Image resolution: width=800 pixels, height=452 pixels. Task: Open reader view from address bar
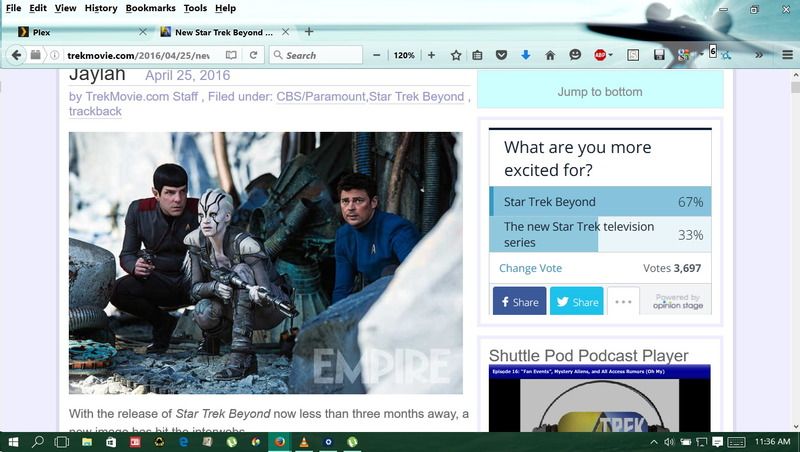point(231,55)
